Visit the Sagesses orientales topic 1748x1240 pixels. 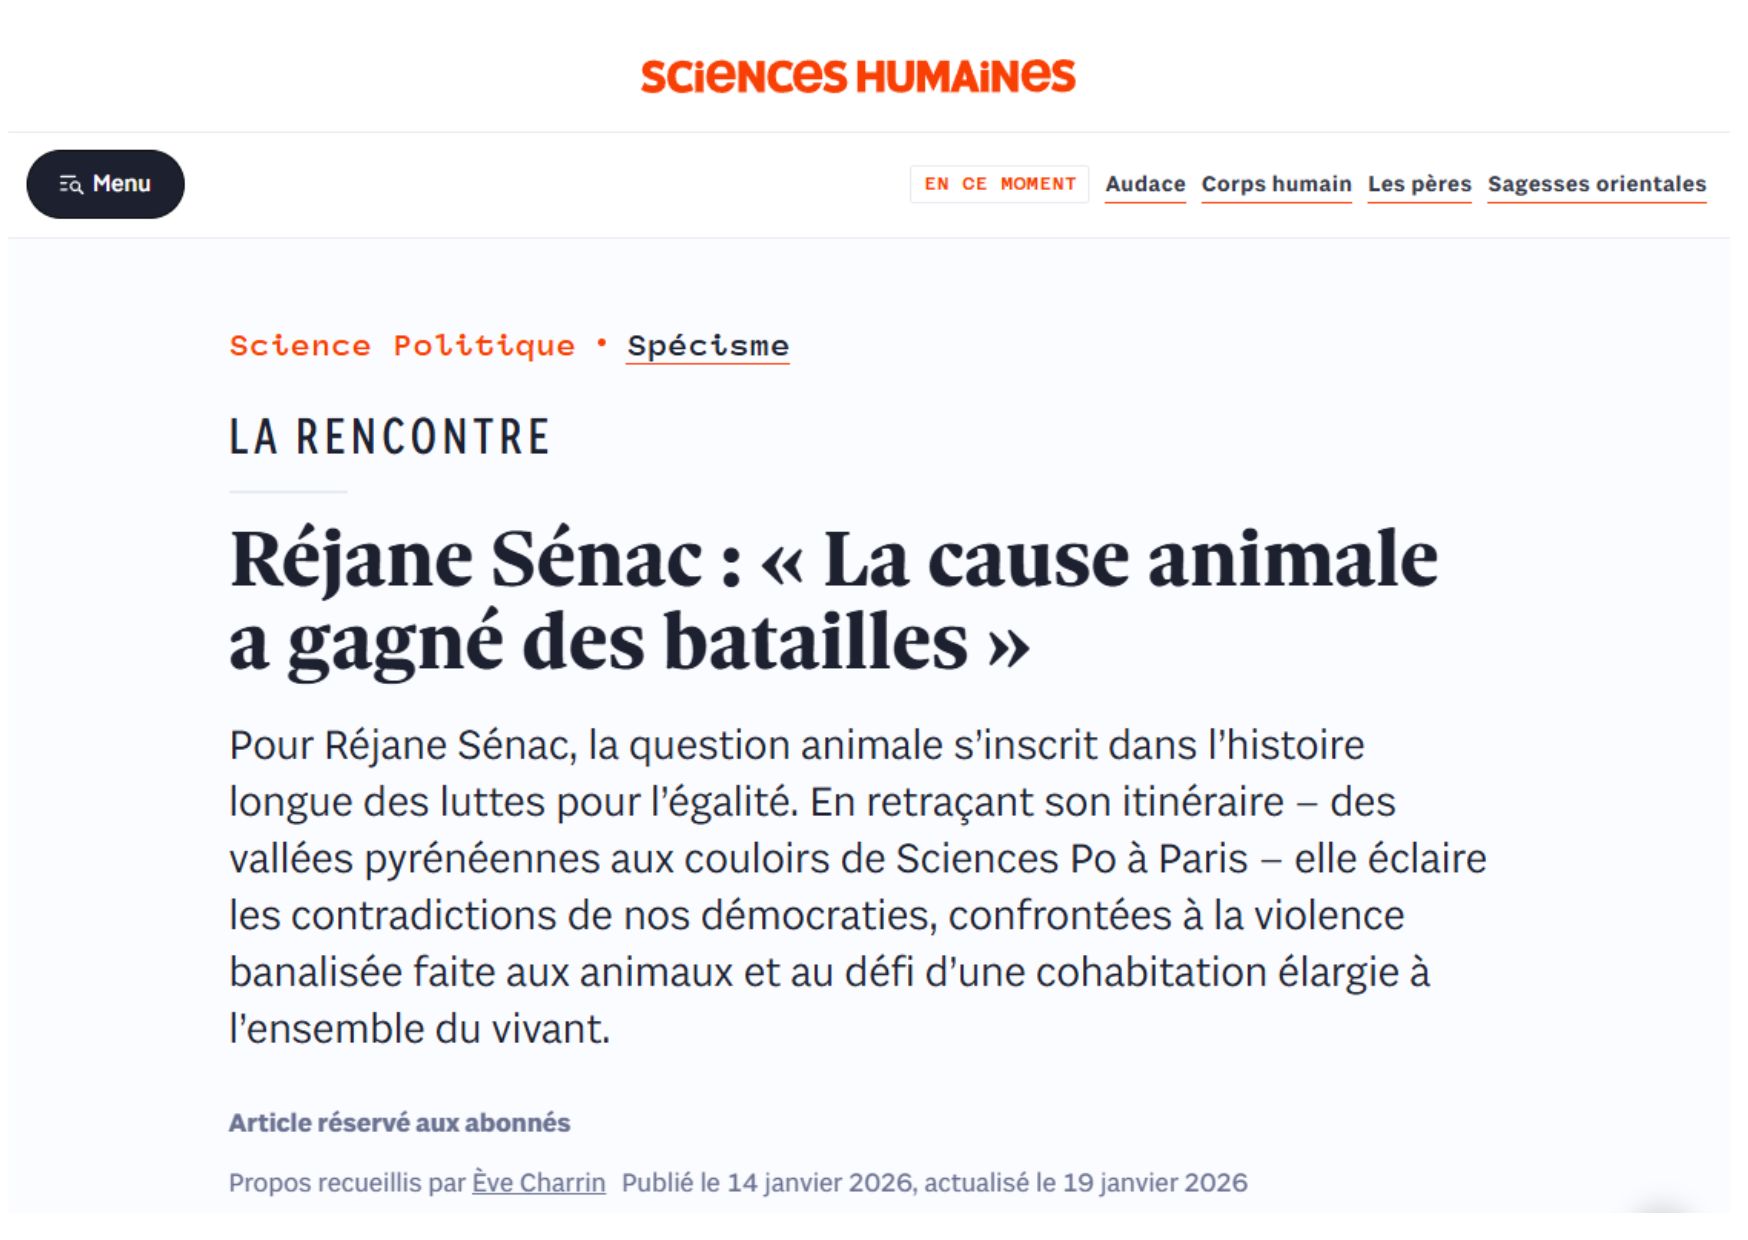(1596, 184)
